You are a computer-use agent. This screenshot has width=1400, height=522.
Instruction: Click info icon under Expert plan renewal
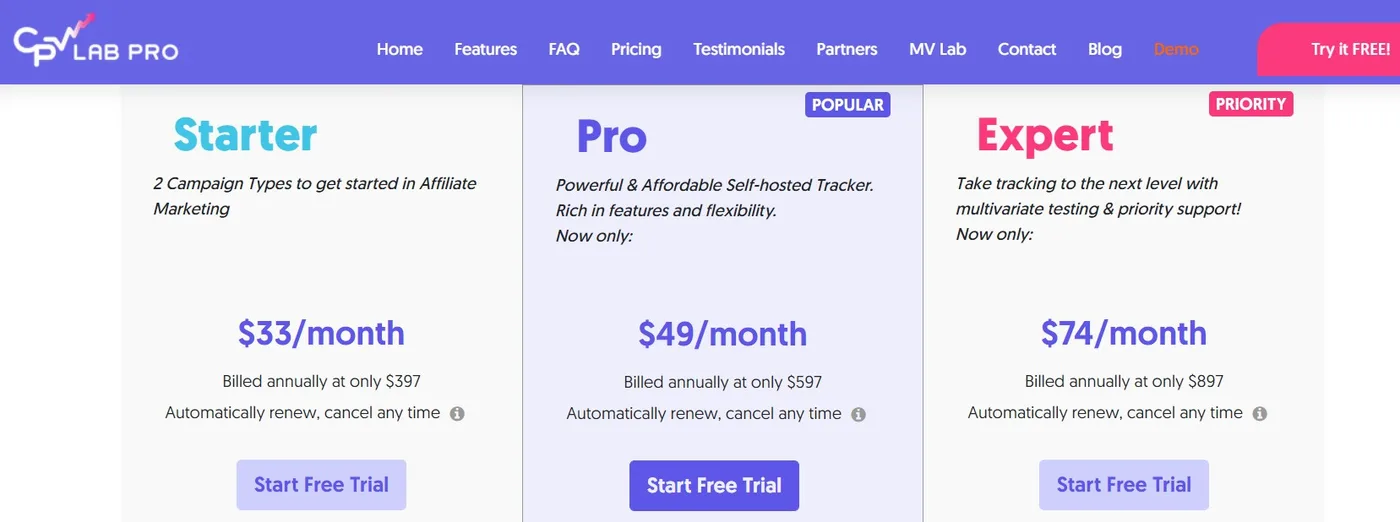tap(1260, 413)
